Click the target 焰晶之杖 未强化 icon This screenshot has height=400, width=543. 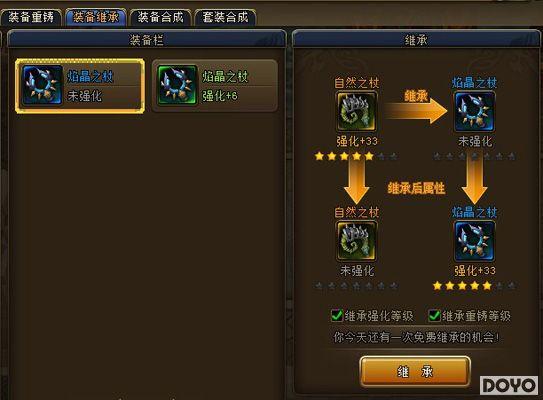[474, 111]
